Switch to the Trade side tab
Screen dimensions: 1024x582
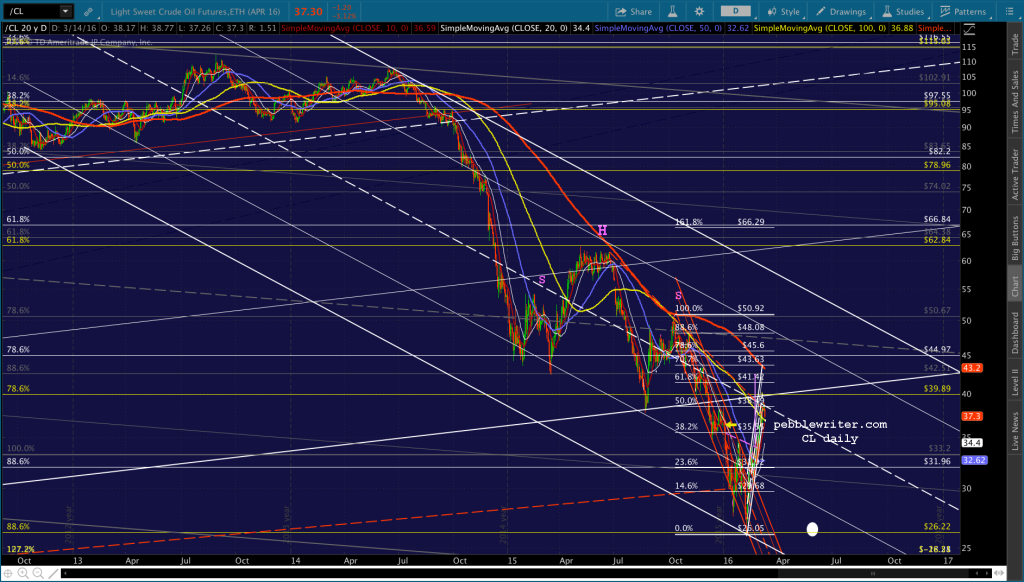click(x=1015, y=44)
